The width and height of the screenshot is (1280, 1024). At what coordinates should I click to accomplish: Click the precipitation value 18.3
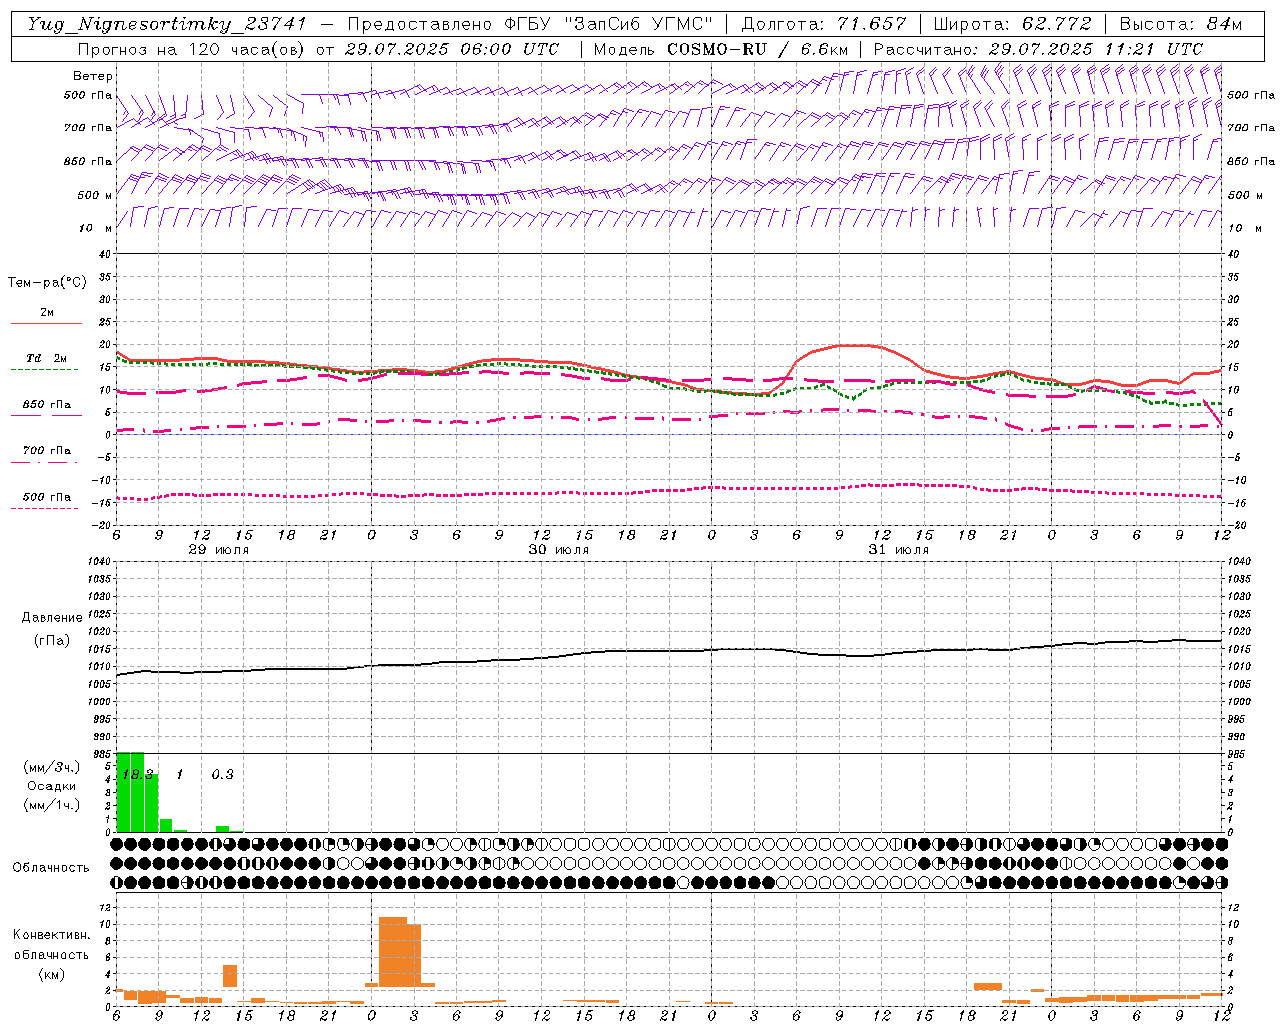(137, 775)
